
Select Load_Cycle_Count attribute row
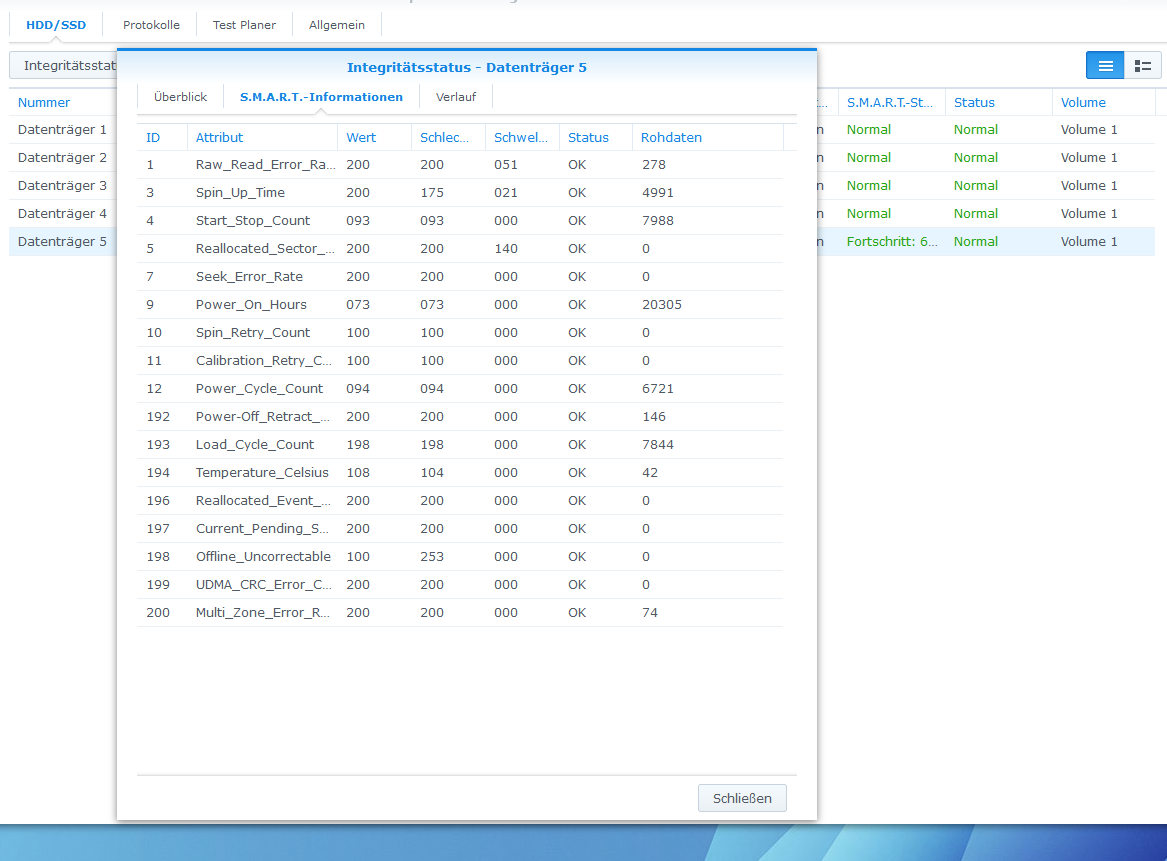point(460,445)
